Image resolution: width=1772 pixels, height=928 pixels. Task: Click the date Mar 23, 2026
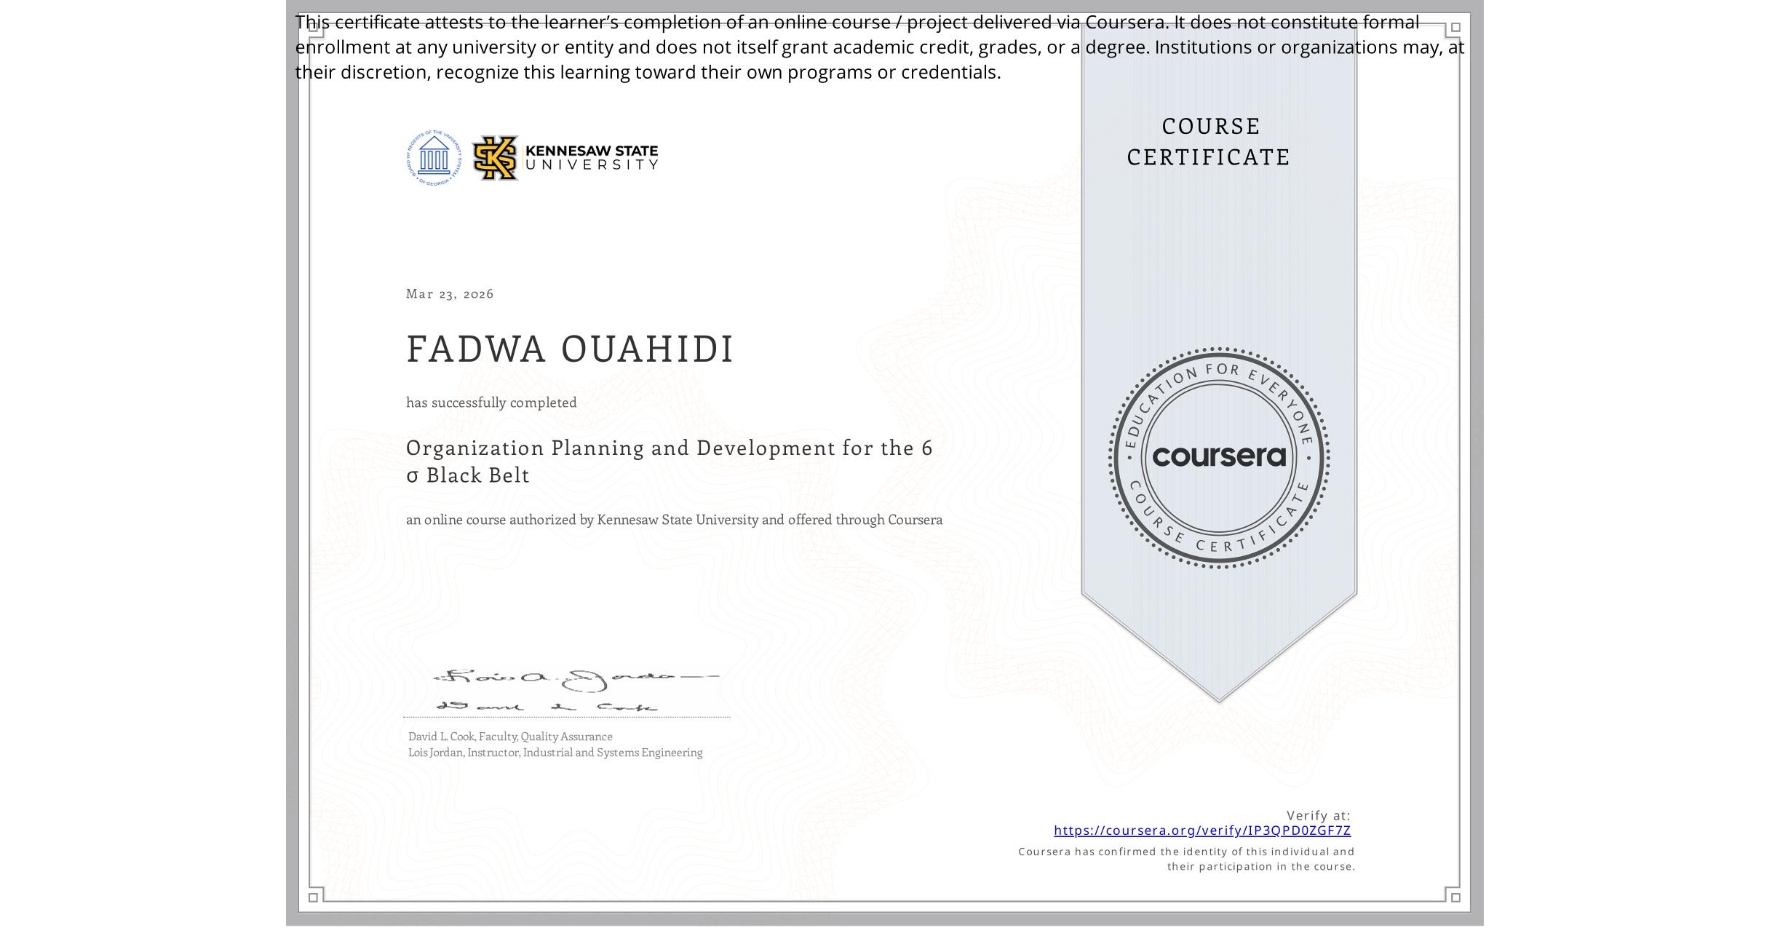tap(450, 293)
